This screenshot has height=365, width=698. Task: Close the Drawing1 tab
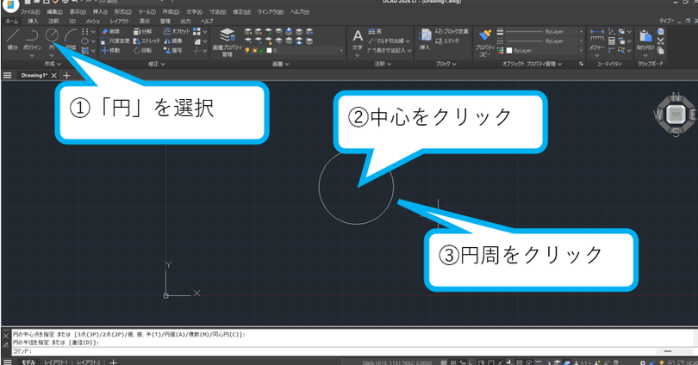[54, 76]
